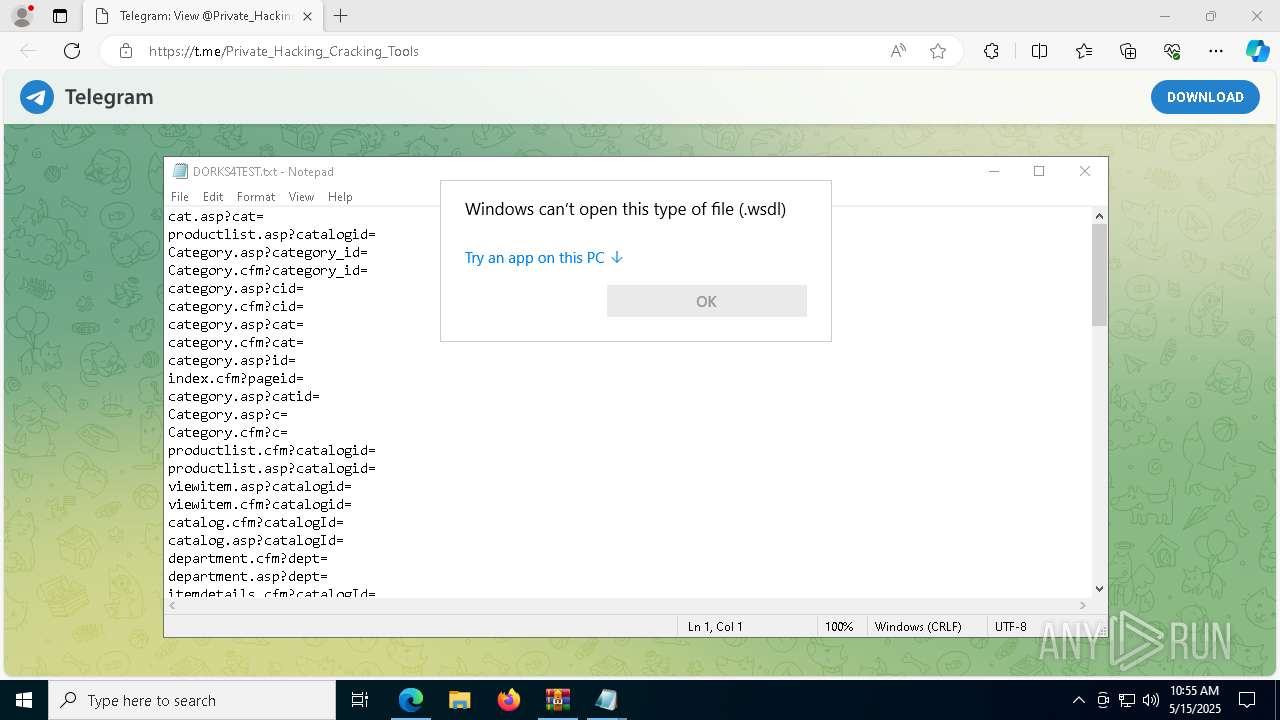The width and height of the screenshot is (1280, 720).
Task: Click Notepad vertical scrollbar up arrow
Action: click(x=1099, y=216)
